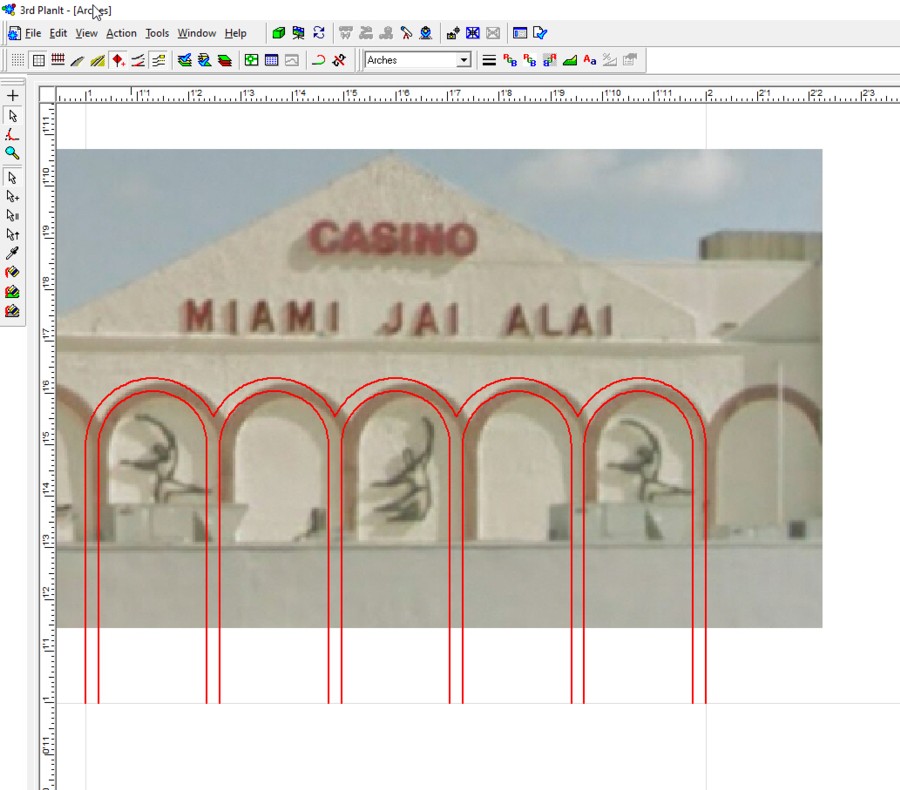
Task: Select the paint bucket with gray base
Action: point(13,312)
